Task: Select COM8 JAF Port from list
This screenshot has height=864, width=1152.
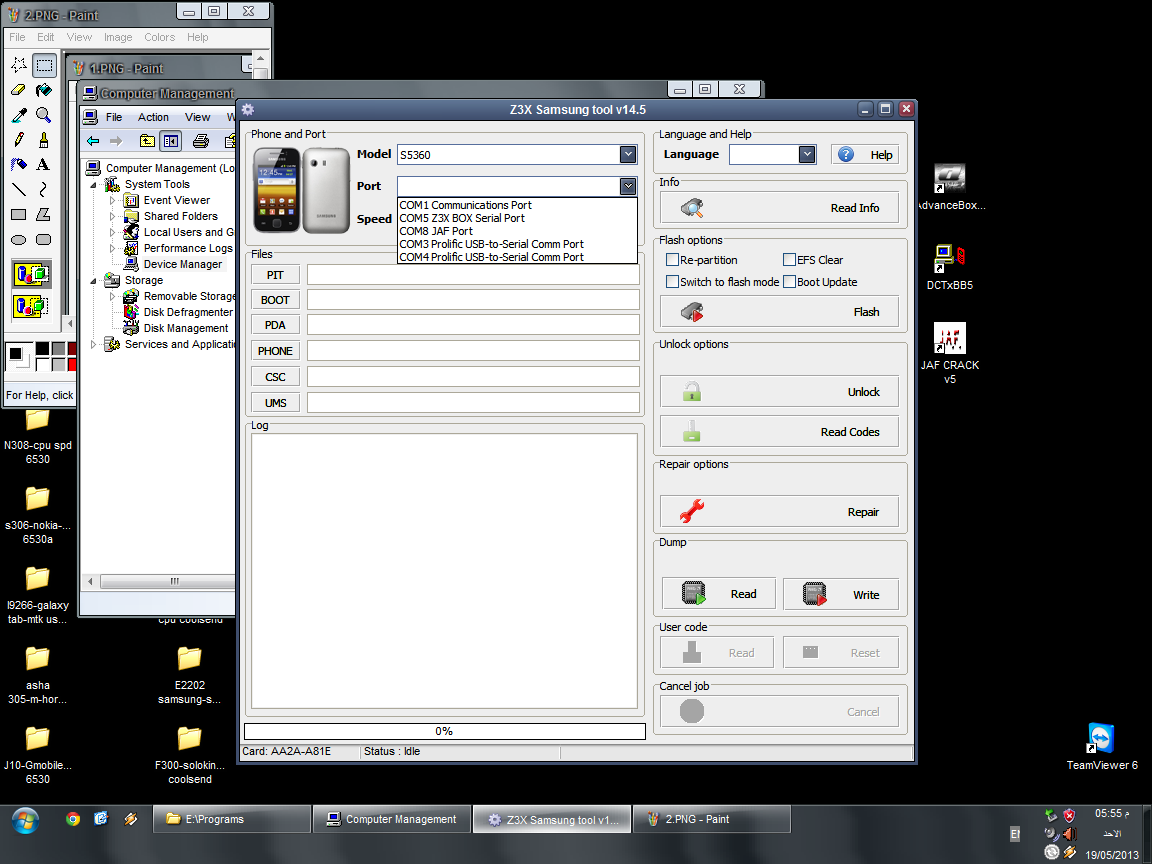Action: (517, 231)
